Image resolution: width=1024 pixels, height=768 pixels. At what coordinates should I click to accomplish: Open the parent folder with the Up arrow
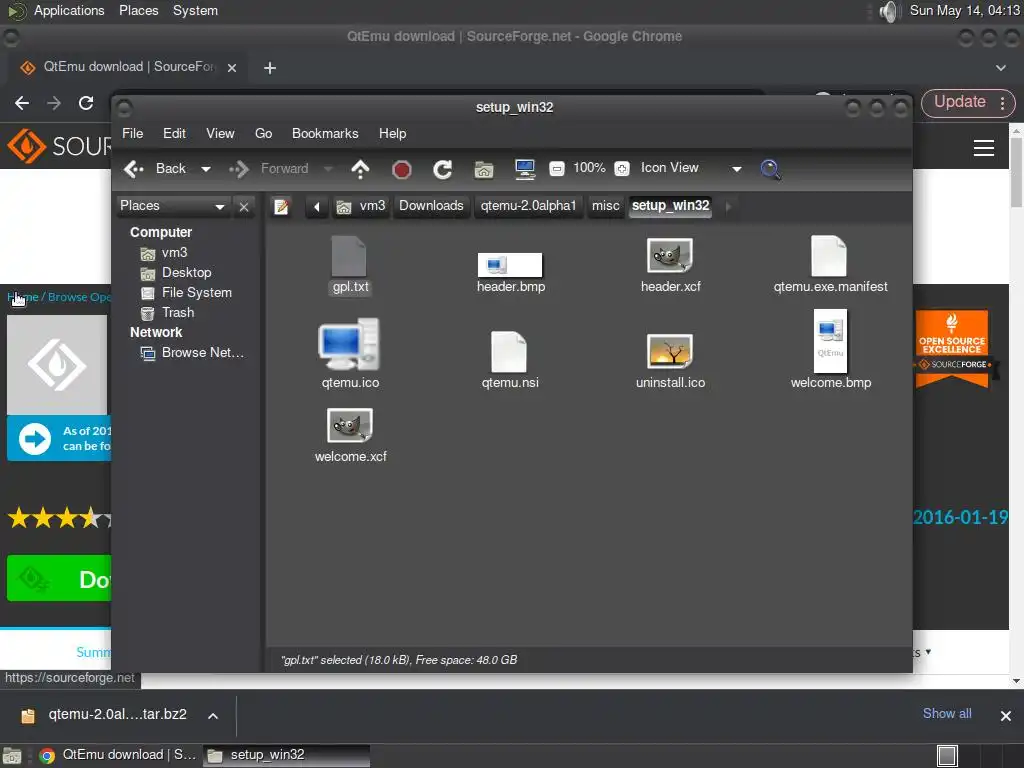360,169
